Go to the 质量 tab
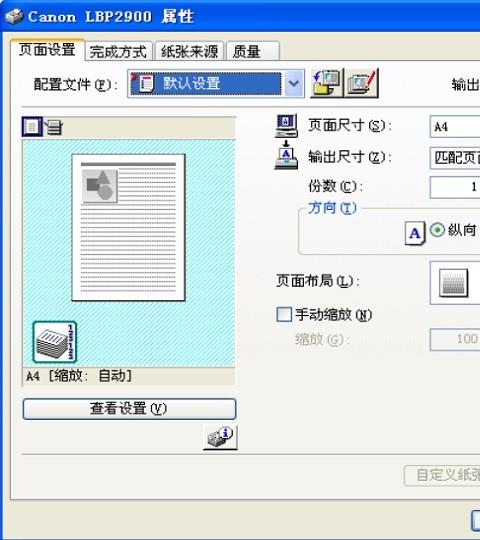 252,52
